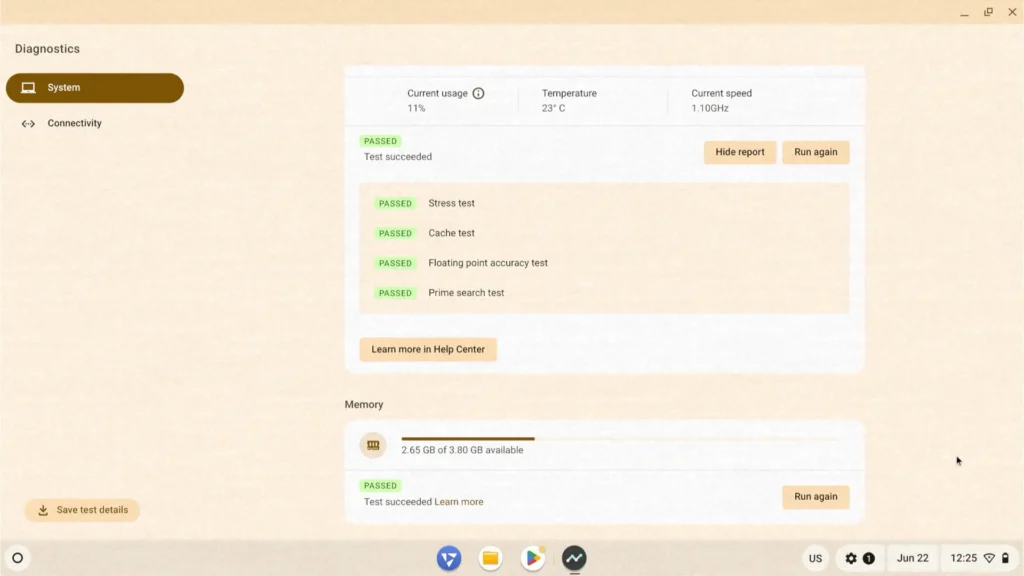Open the System section in sidebar
This screenshot has width=1024, height=576.
click(x=95, y=88)
